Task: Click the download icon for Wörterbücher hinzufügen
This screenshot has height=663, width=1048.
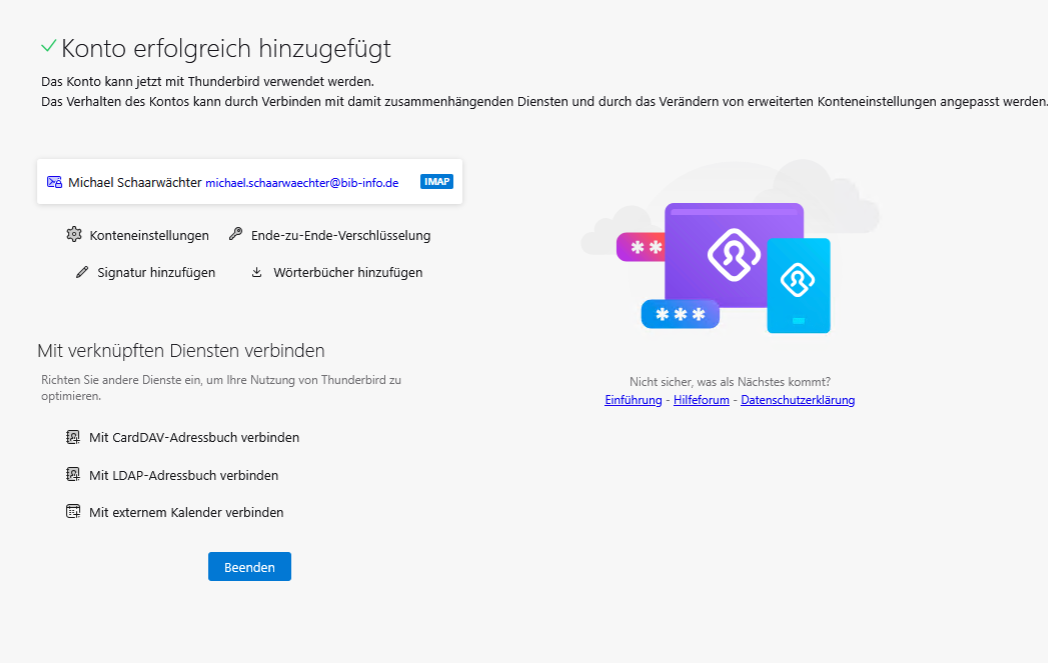Action: (x=257, y=272)
